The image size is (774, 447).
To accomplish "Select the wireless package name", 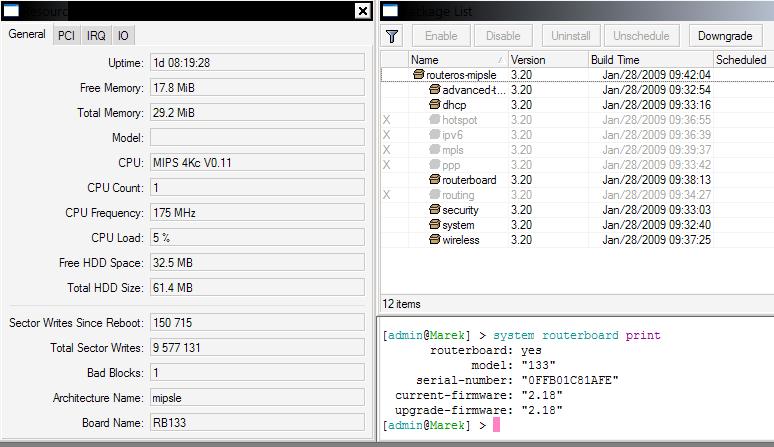I will [x=461, y=240].
